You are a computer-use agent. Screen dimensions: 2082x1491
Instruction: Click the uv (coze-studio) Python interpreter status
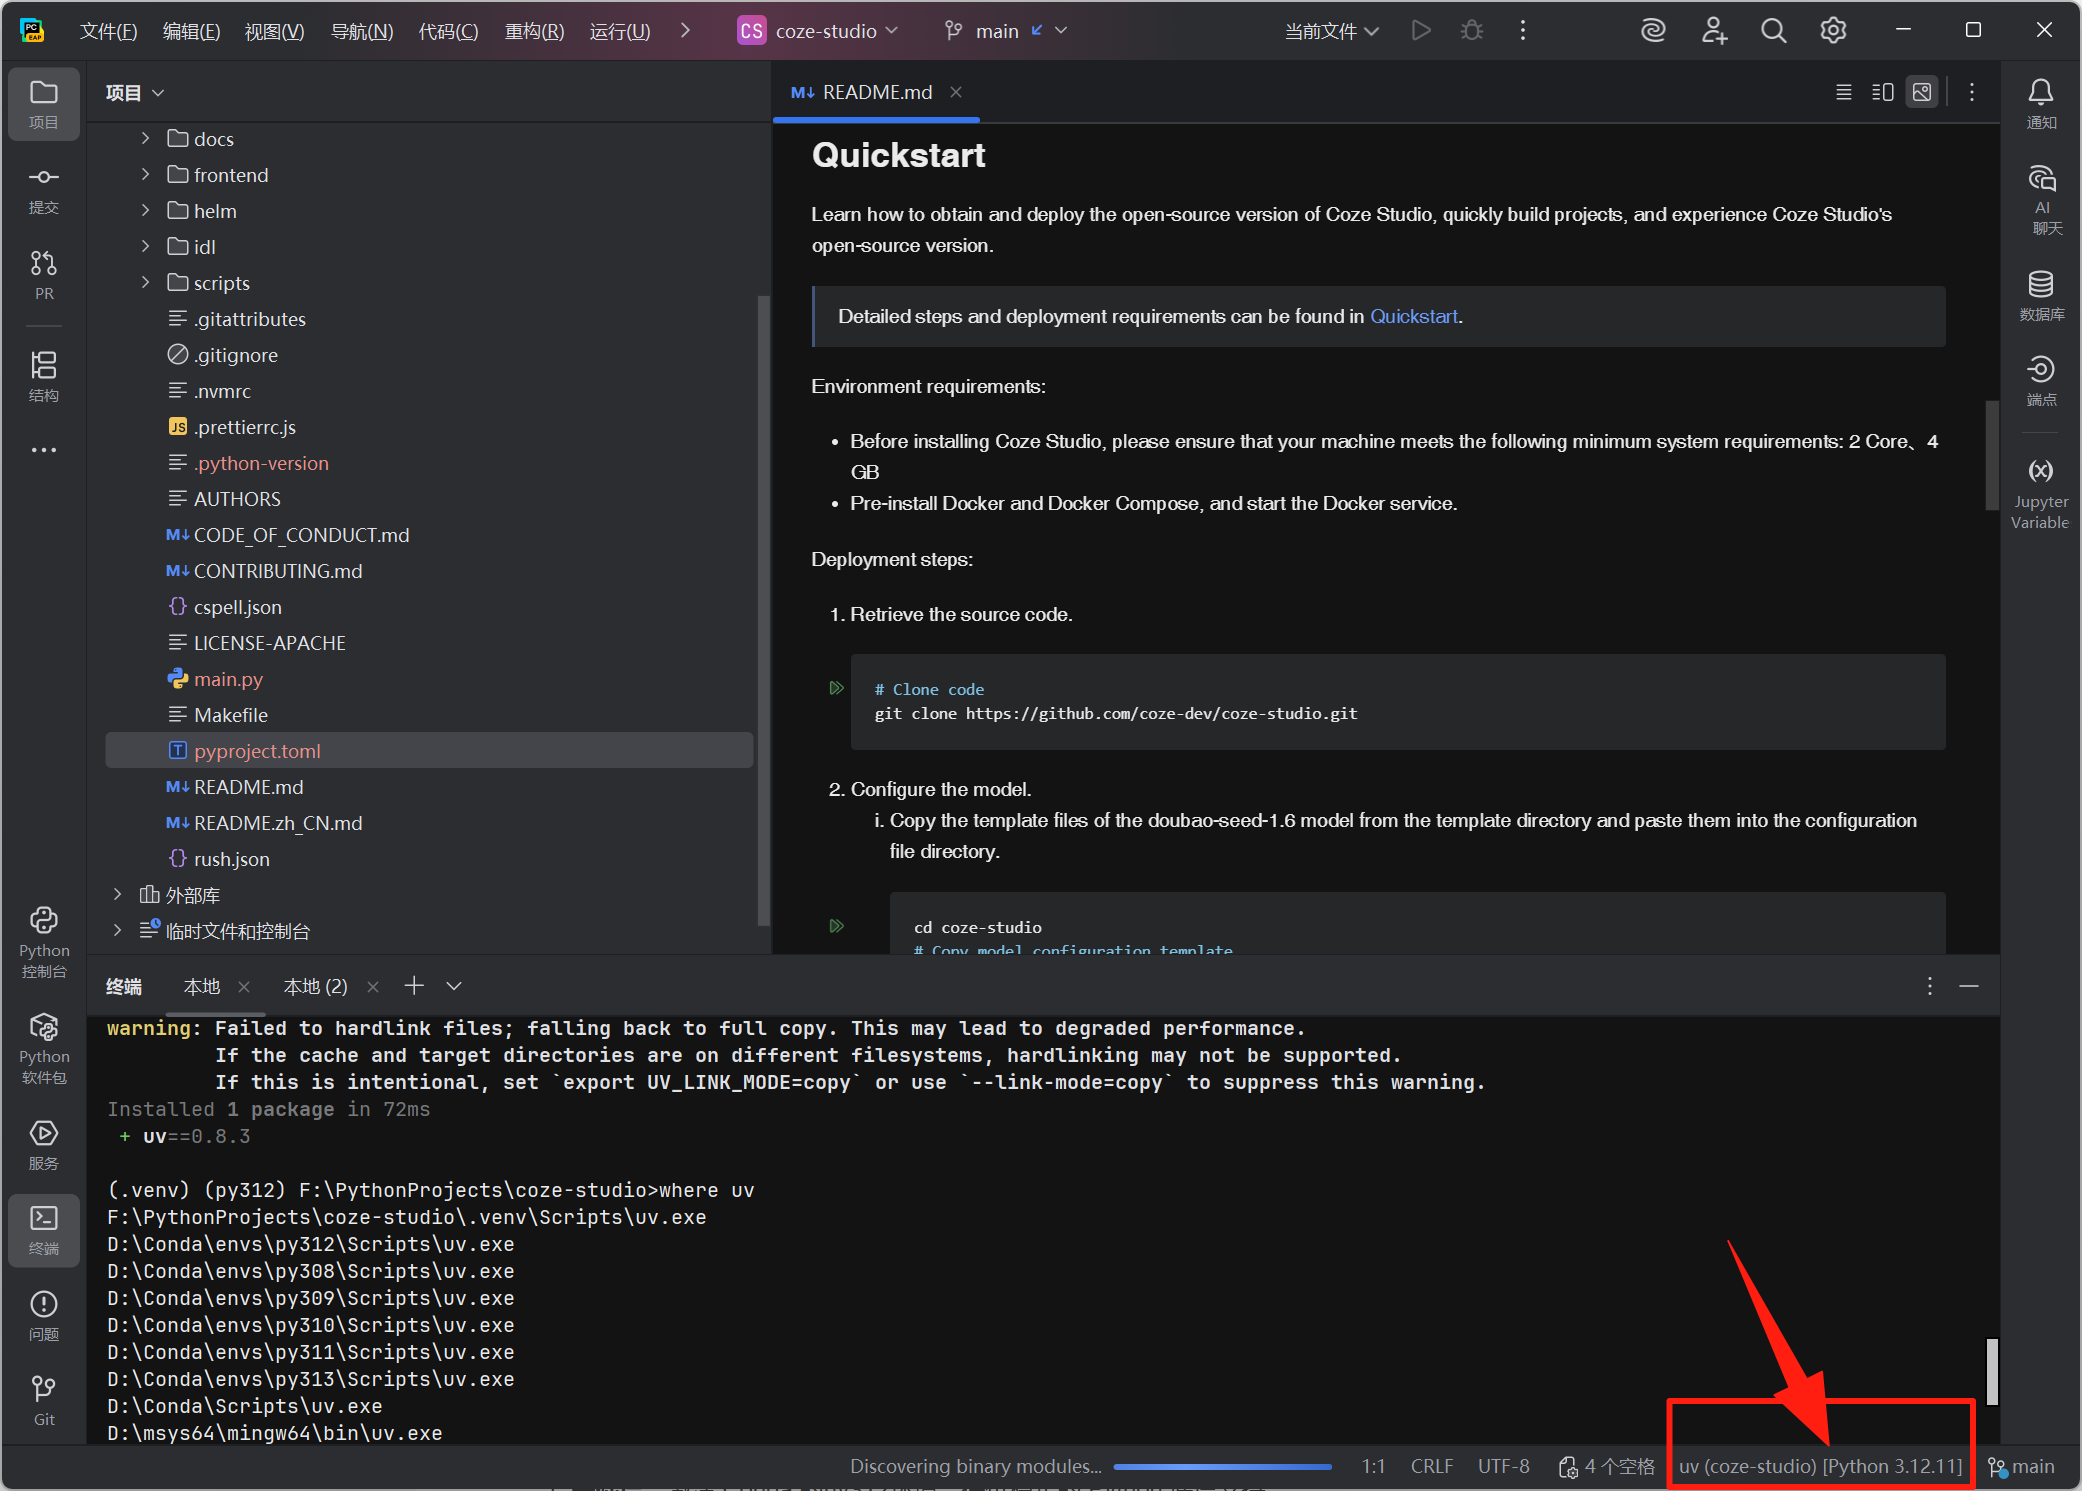coord(1820,1465)
